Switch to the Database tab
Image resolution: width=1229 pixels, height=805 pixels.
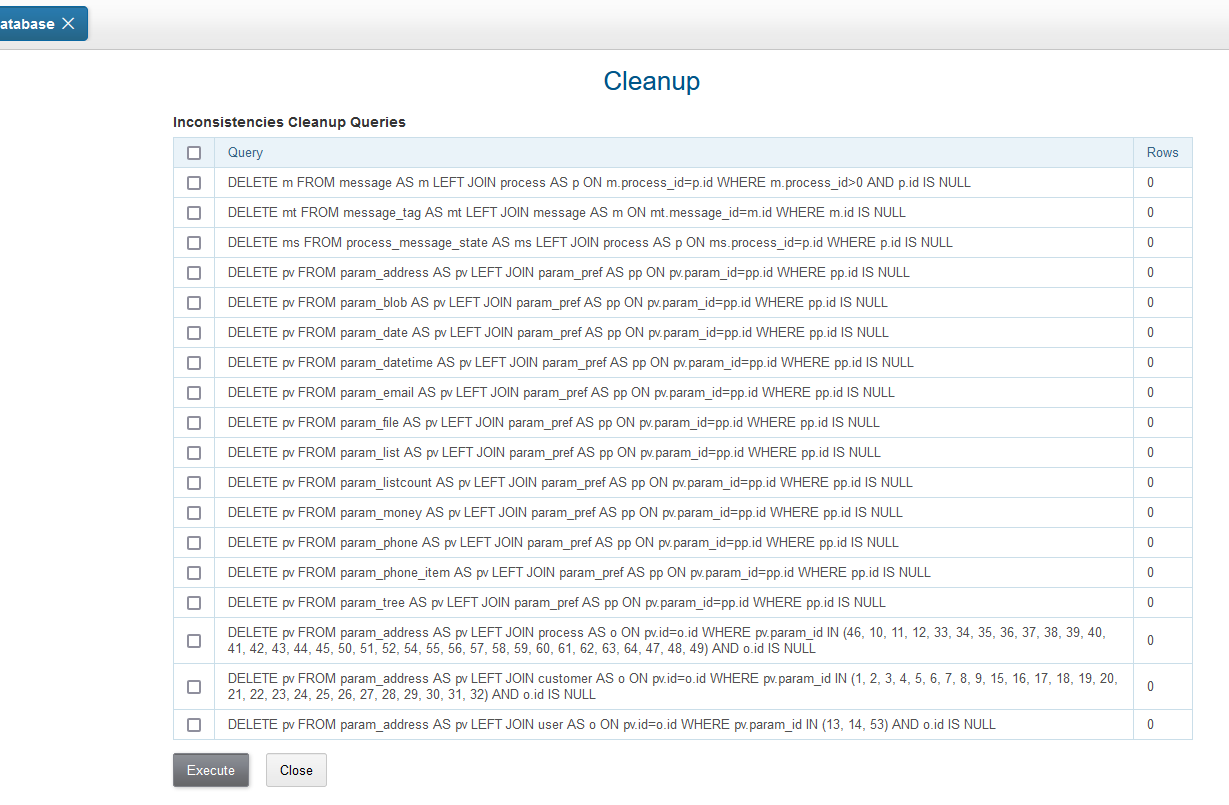coord(28,24)
